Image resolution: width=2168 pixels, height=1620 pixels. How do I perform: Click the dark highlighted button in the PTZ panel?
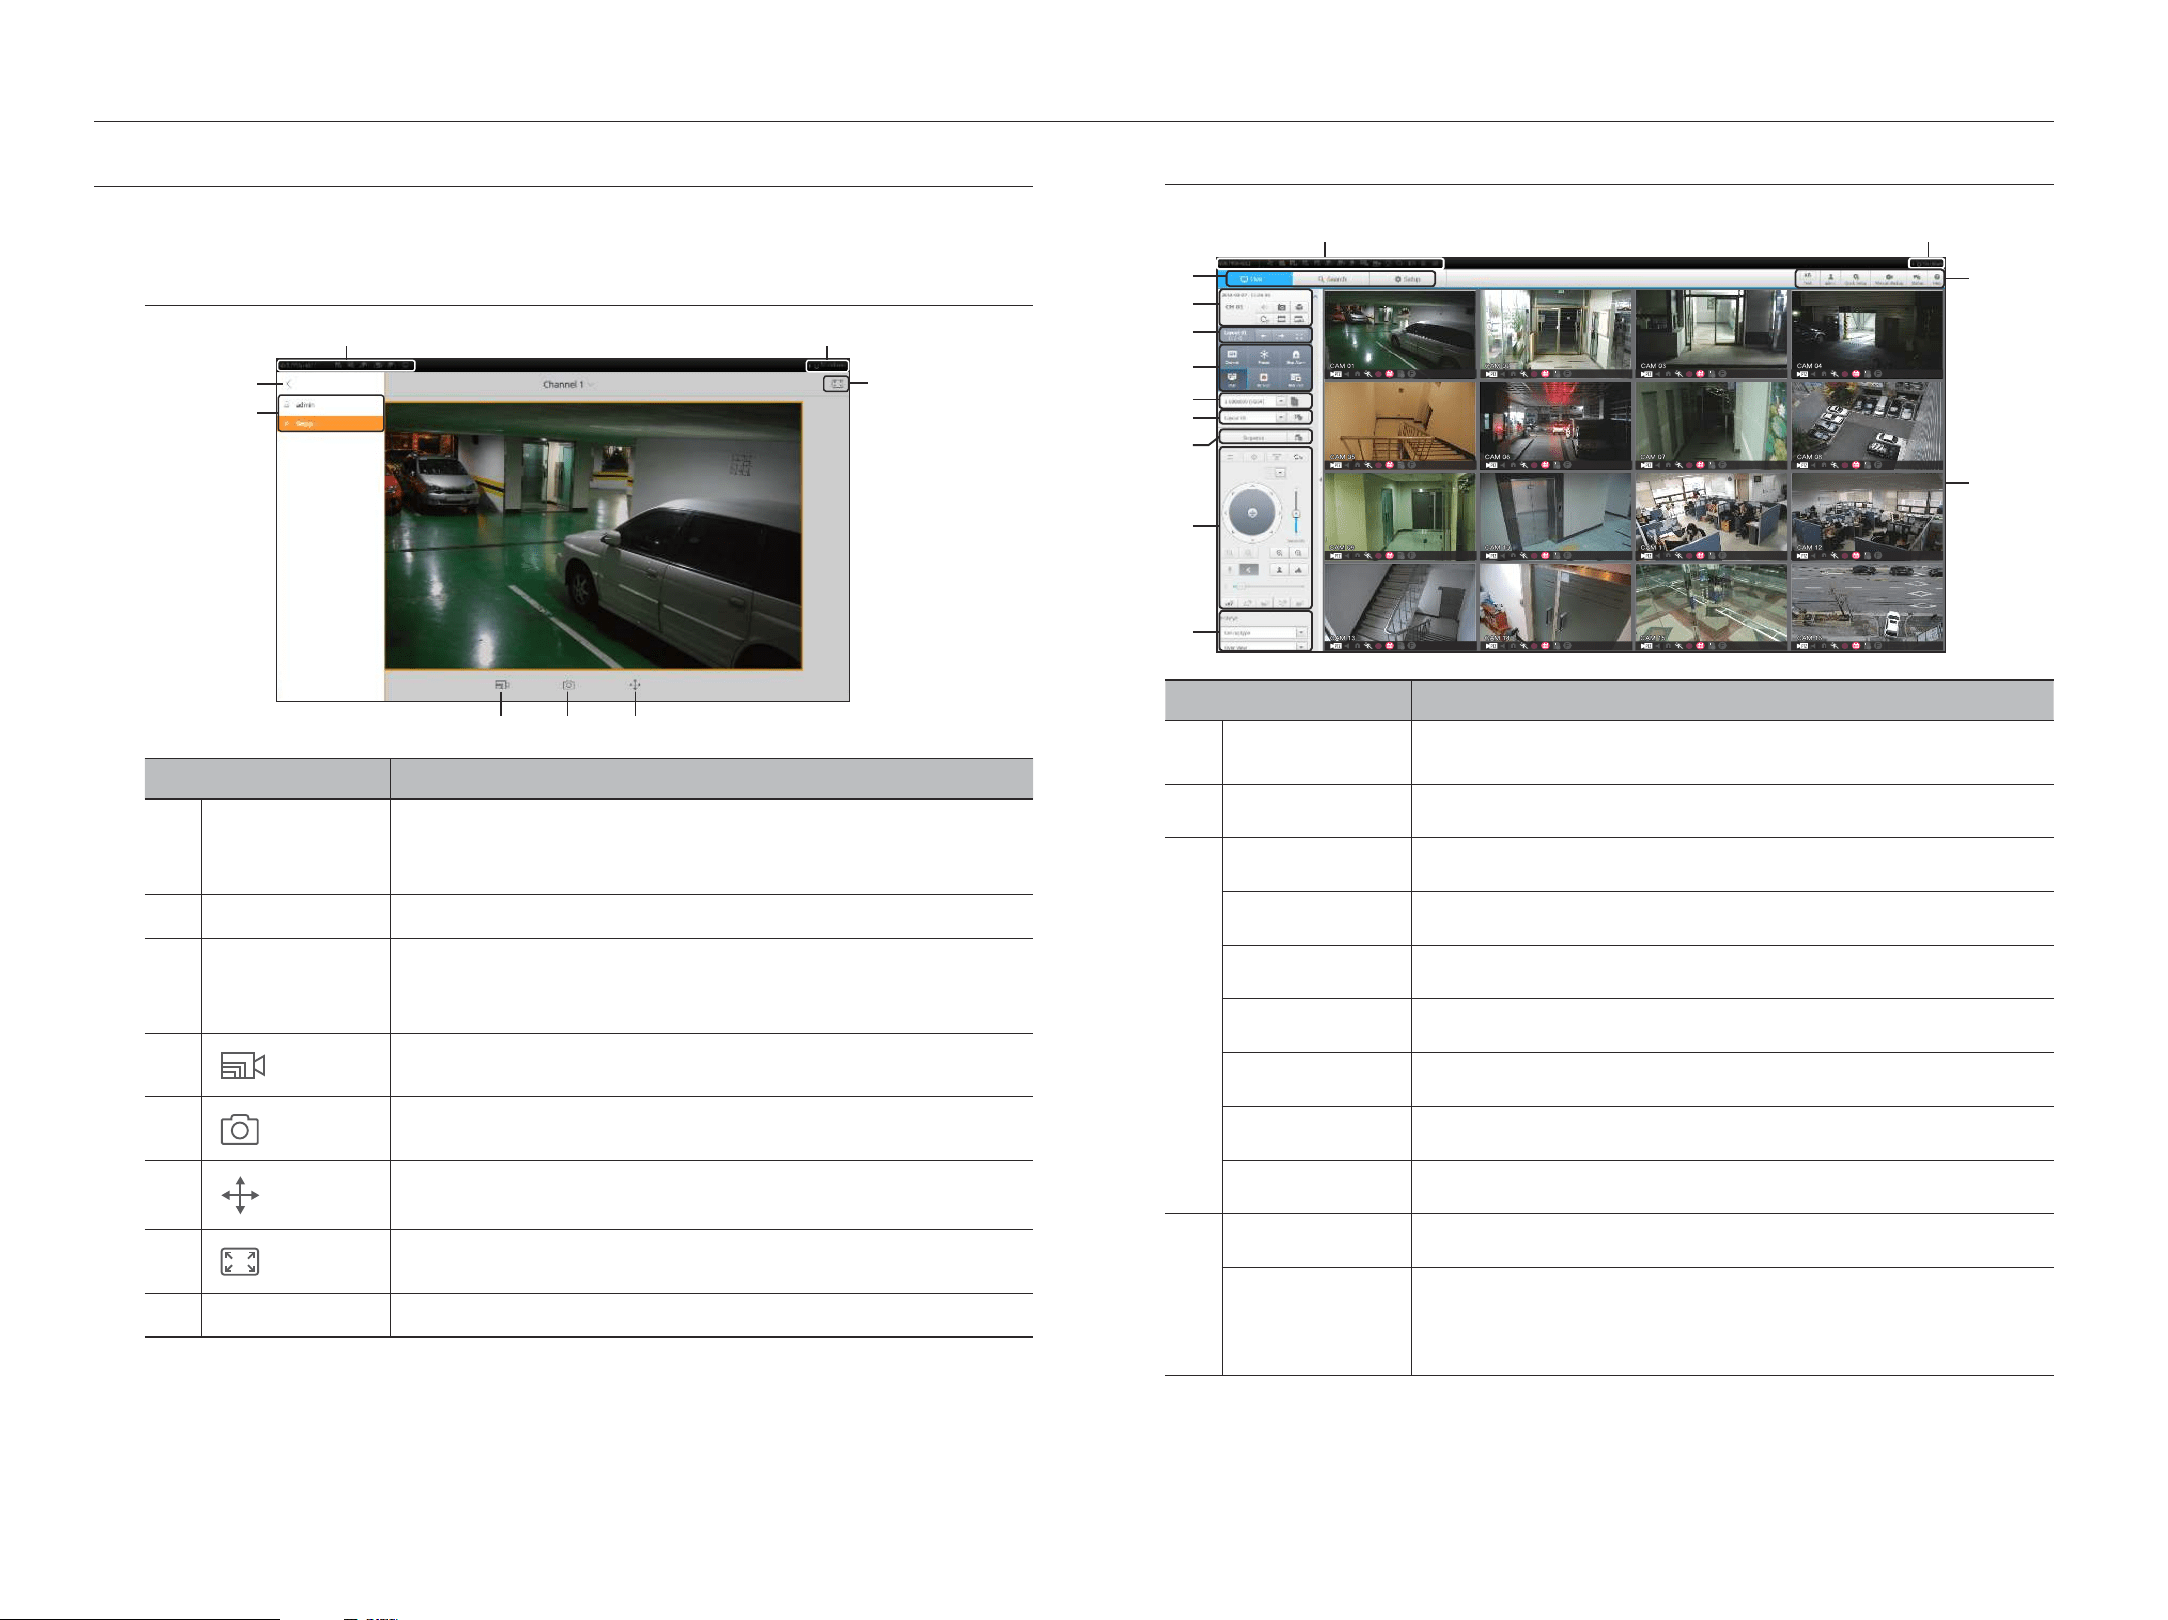tap(1249, 570)
